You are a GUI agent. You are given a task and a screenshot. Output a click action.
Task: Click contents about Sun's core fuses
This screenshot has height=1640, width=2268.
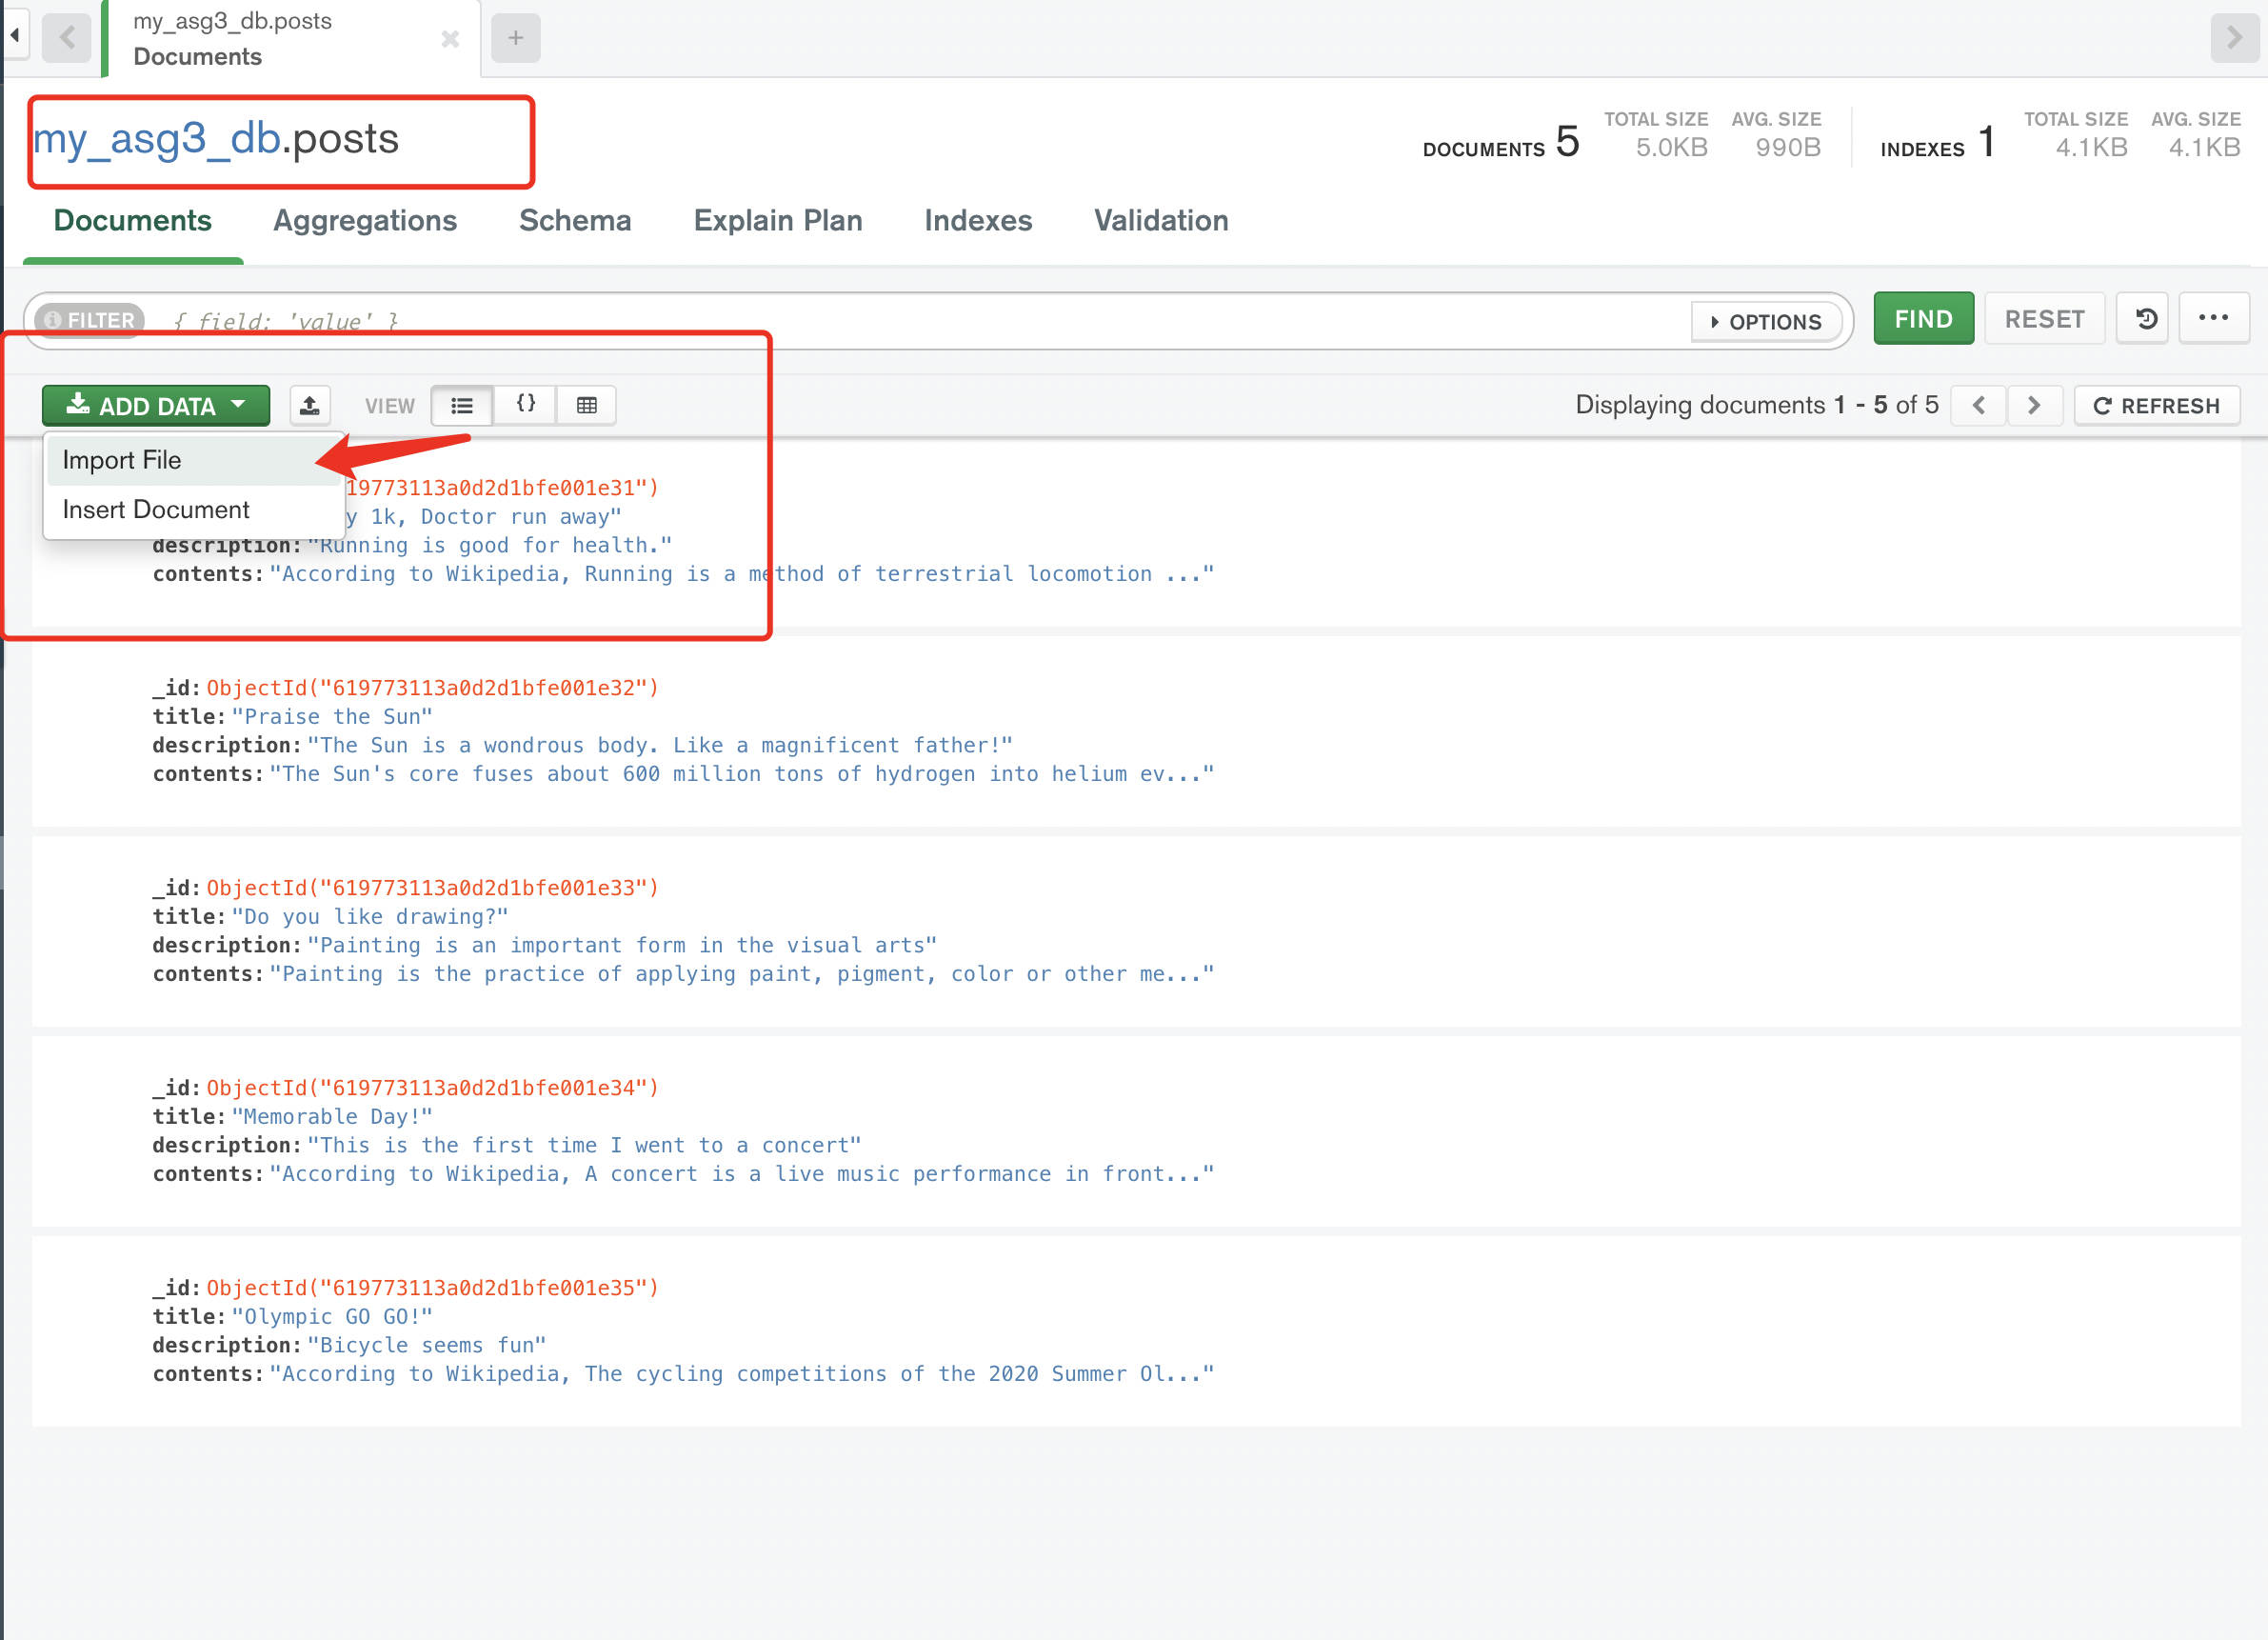(742, 774)
